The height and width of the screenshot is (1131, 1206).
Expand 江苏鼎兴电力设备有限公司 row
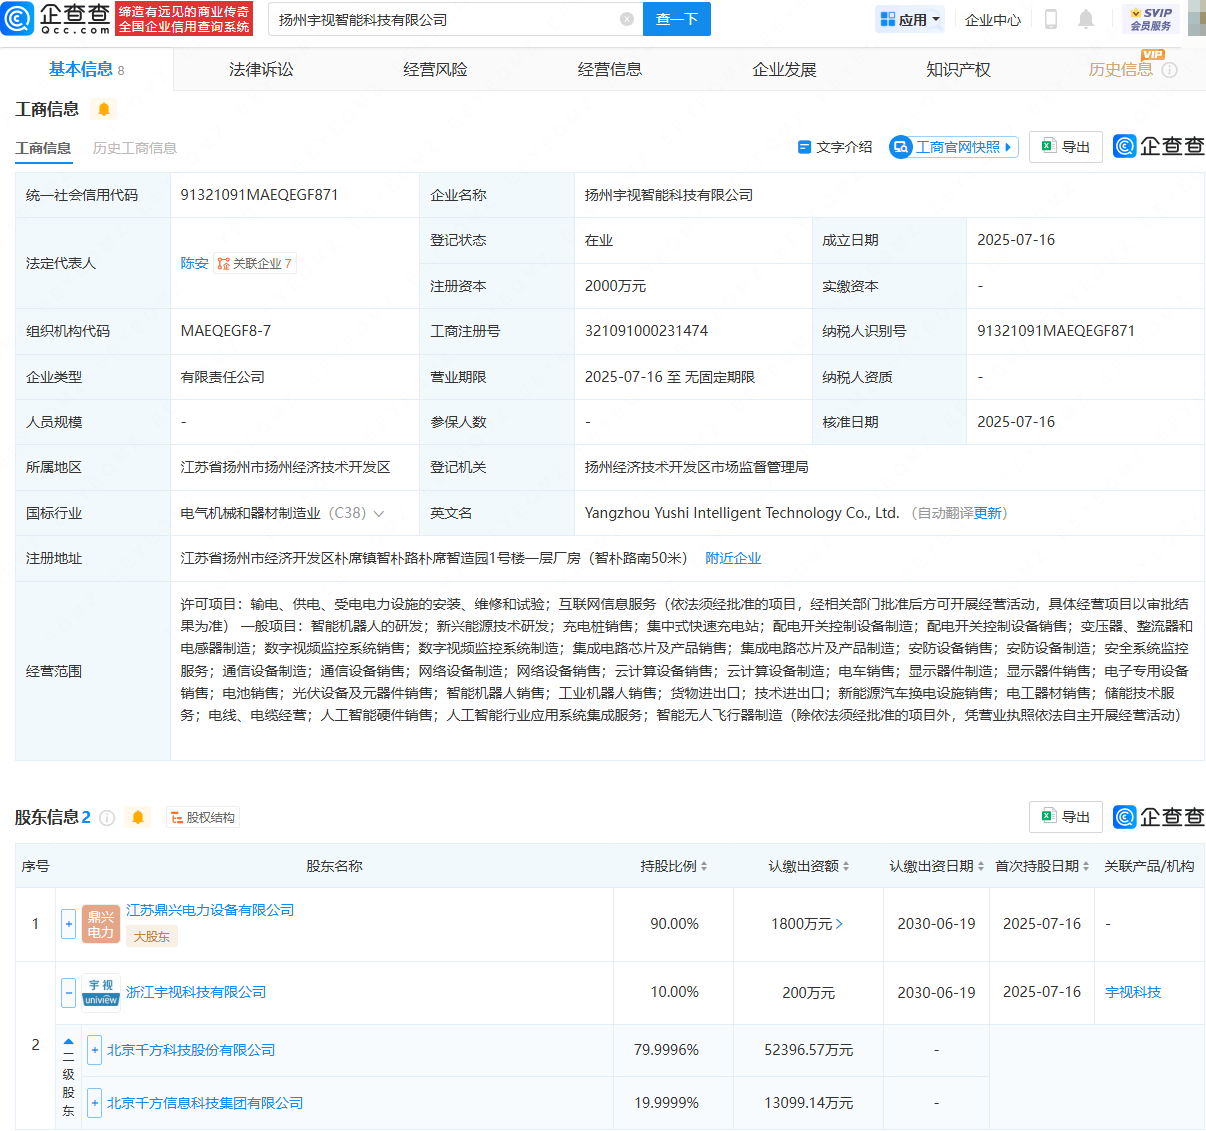(68, 924)
